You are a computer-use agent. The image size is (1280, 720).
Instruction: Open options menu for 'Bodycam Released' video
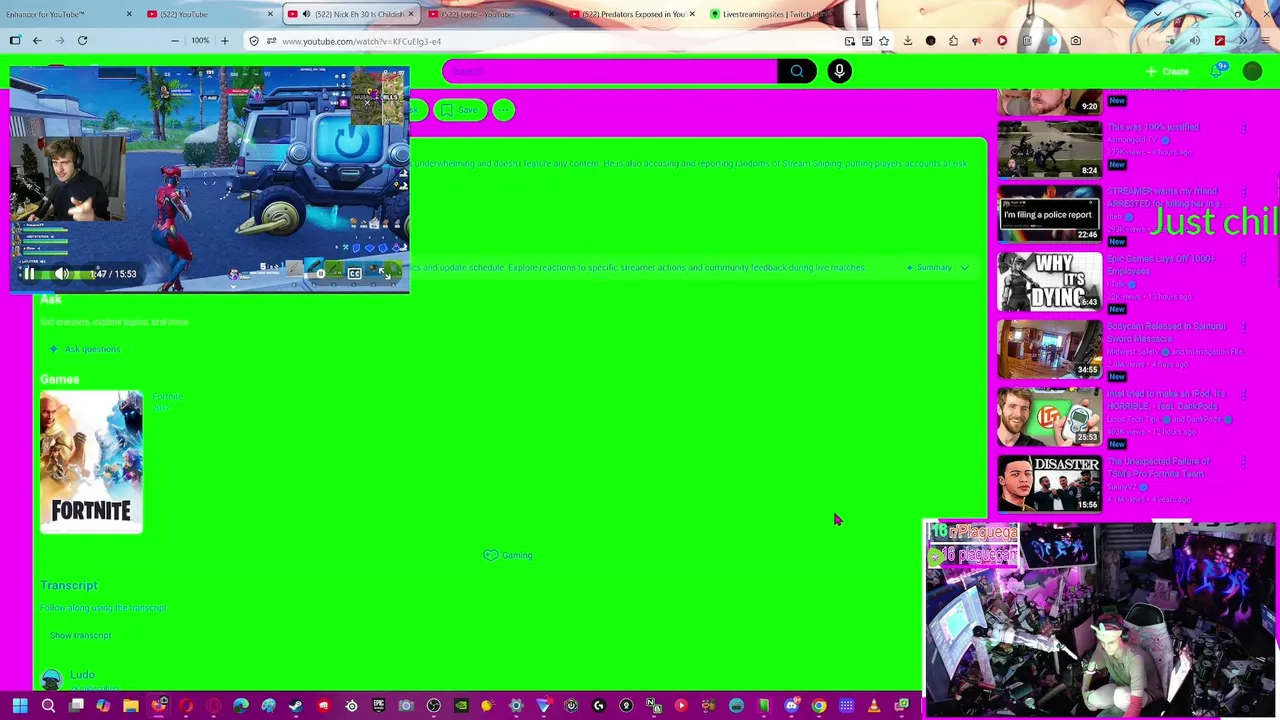pyautogui.click(x=1243, y=329)
